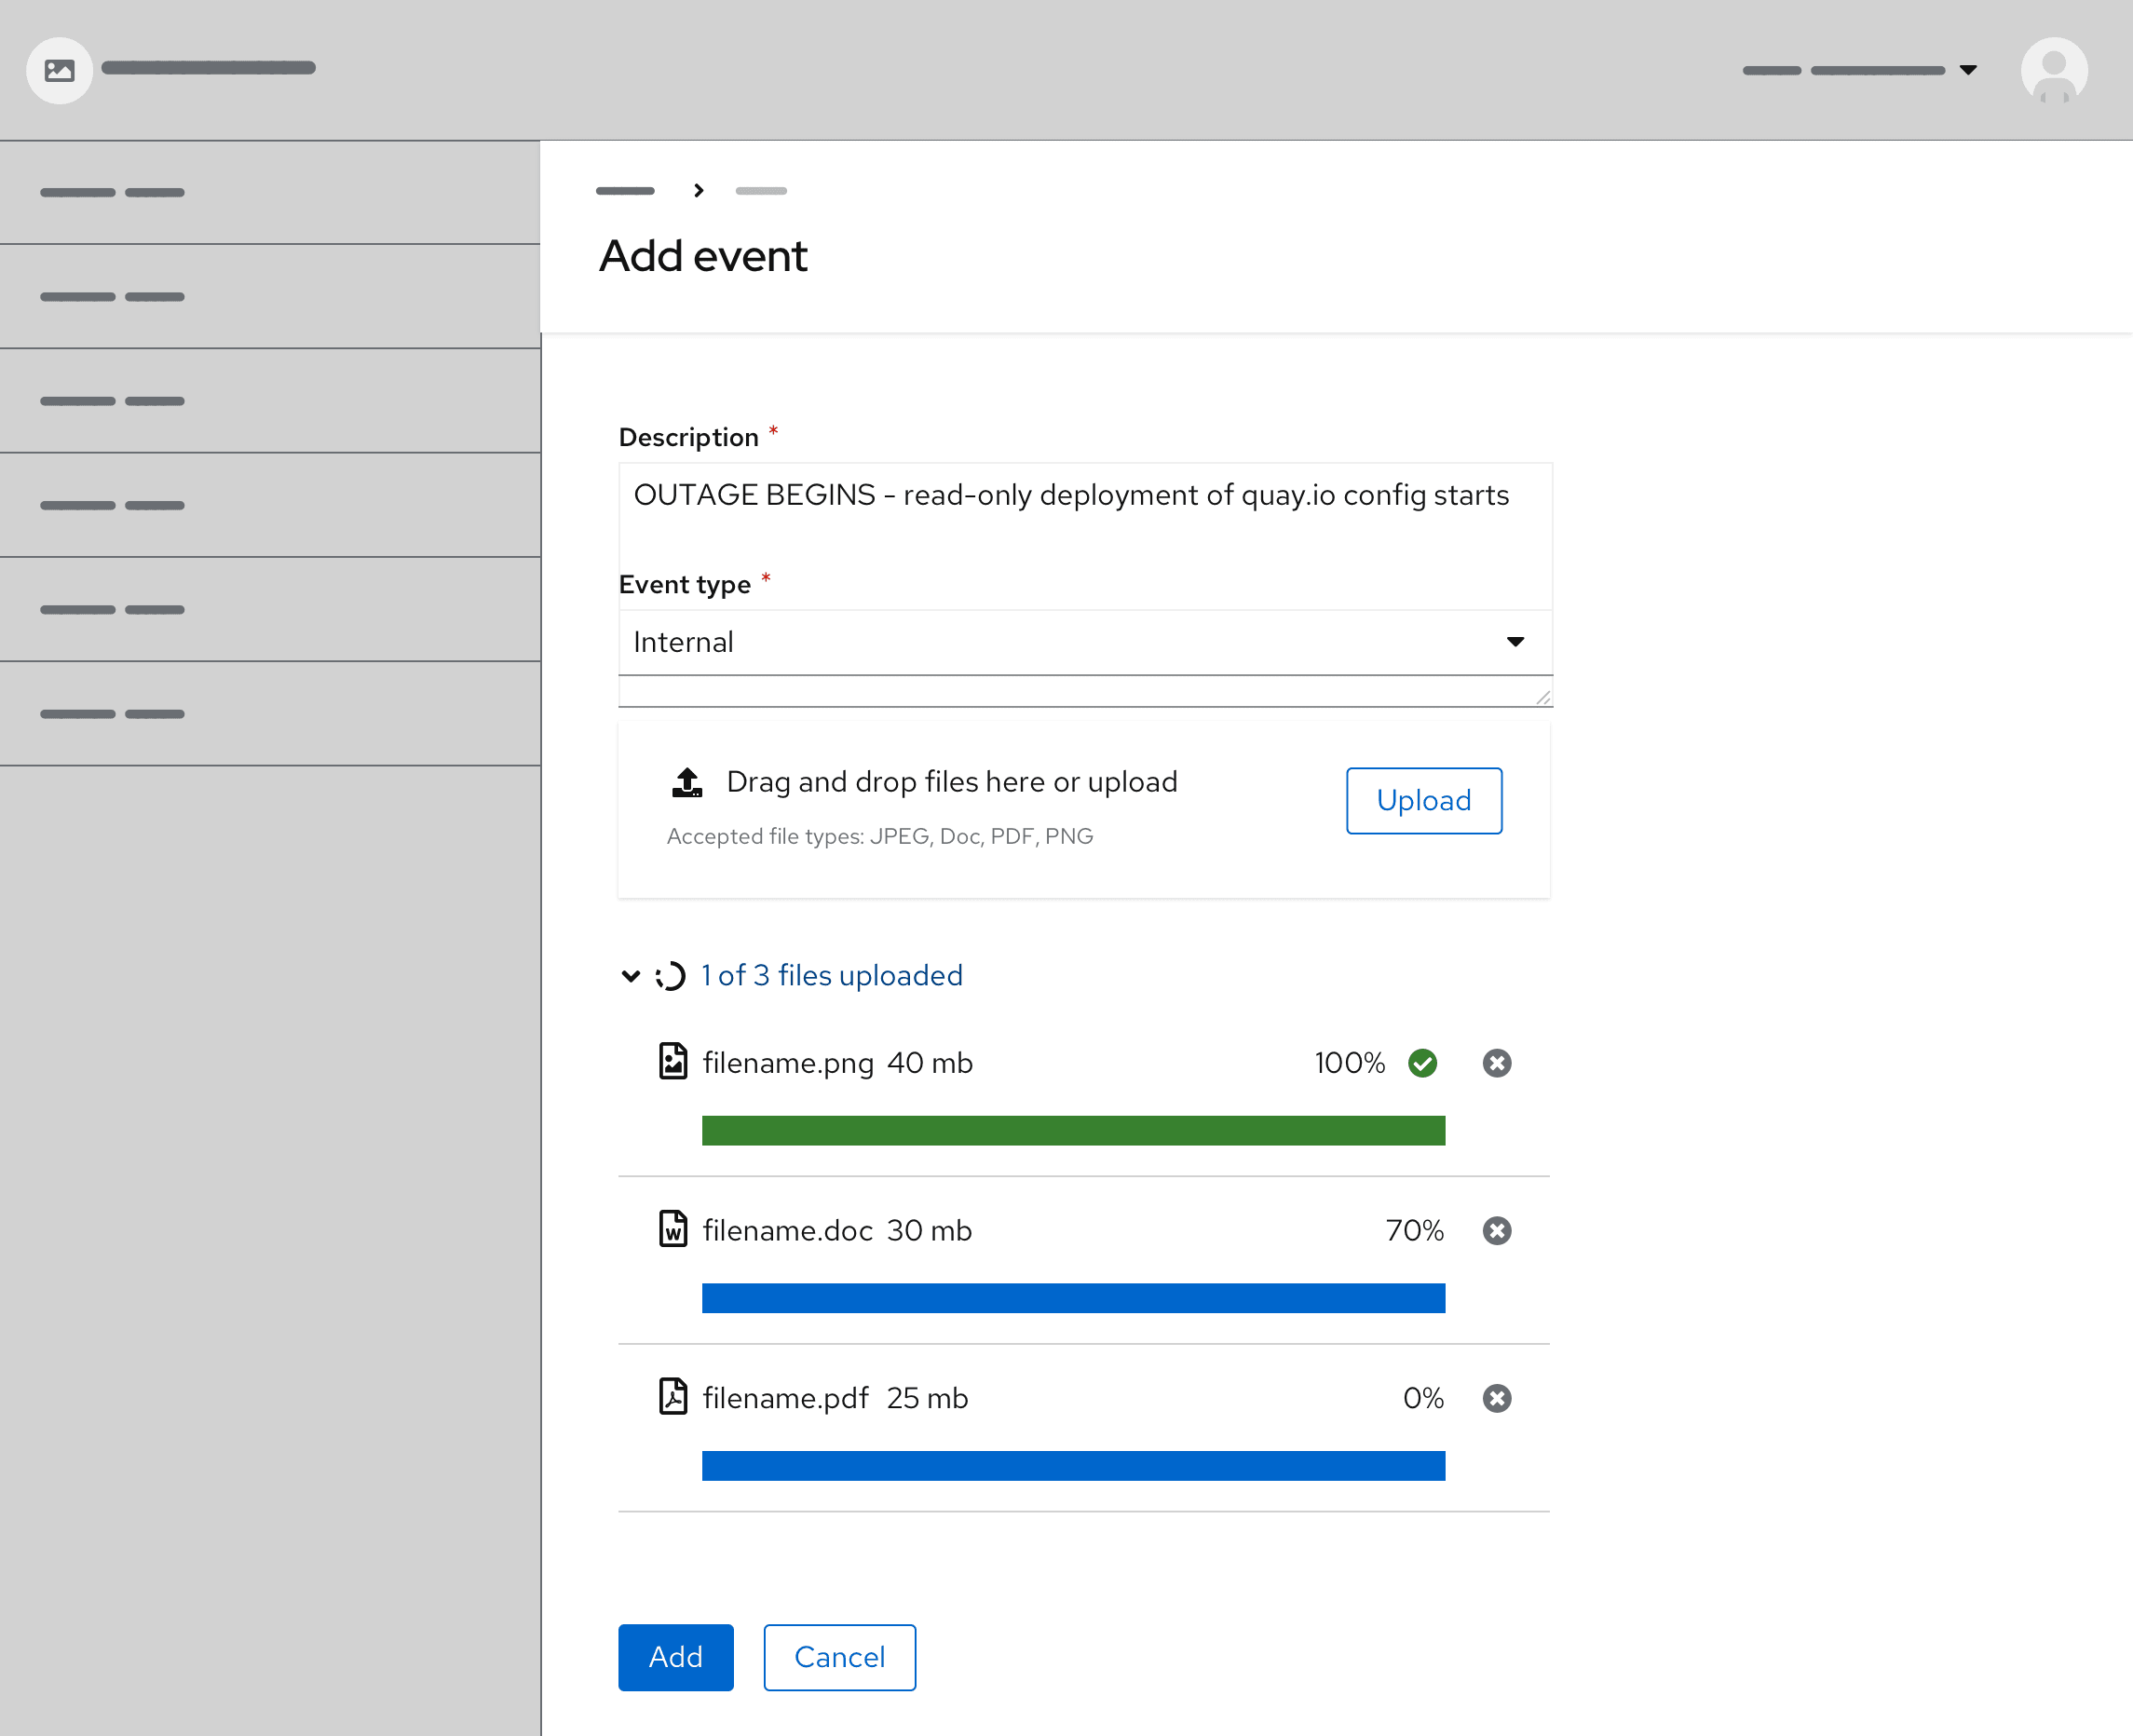Collapse the files uploaded list chevron
The height and width of the screenshot is (1736, 2133).
click(x=630, y=975)
